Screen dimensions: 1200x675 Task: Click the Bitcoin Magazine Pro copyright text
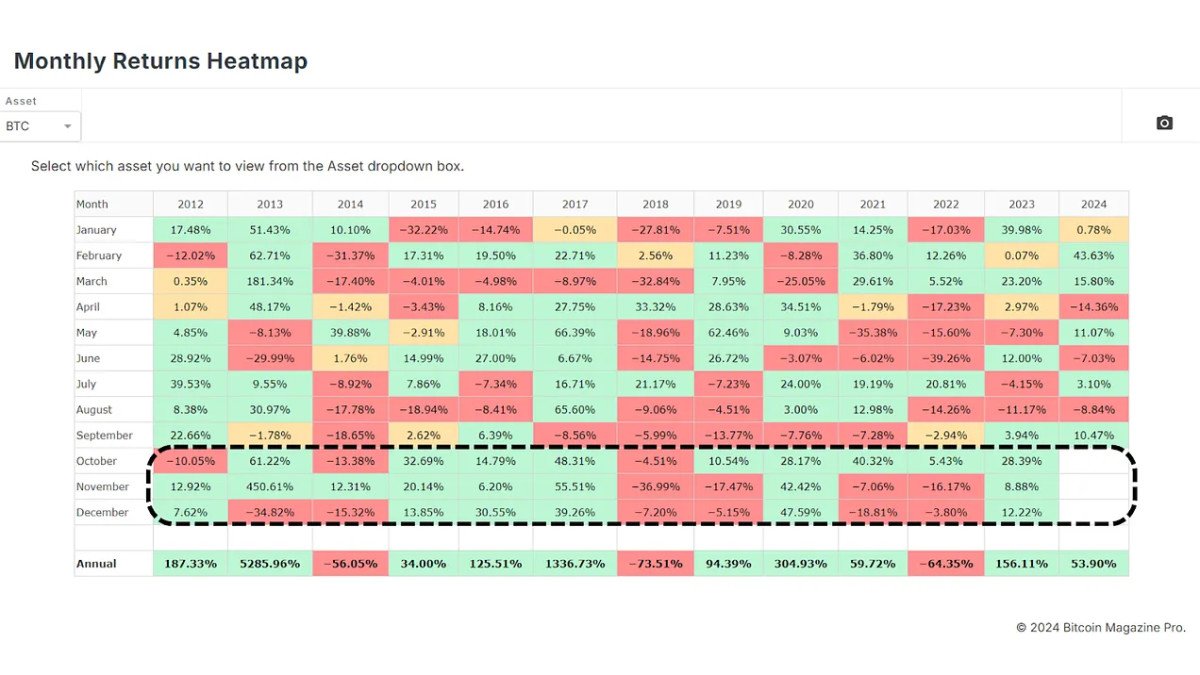(1100, 628)
